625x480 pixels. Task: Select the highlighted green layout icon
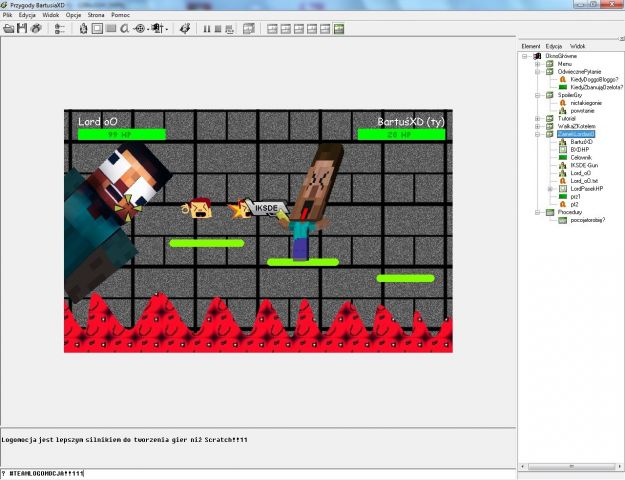pos(339,29)
